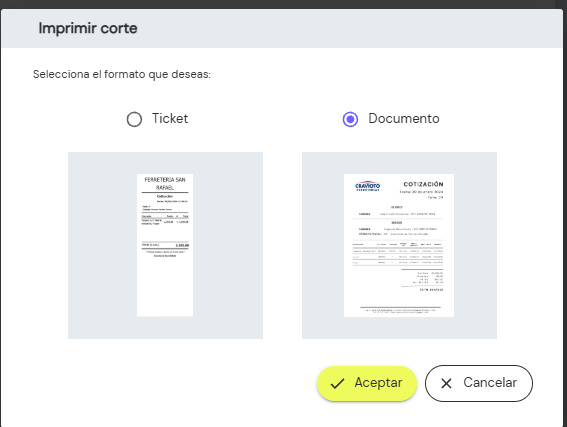Choose the Ticket receipt preview thumbnail
567x427 pixels.
coord(165,245)
